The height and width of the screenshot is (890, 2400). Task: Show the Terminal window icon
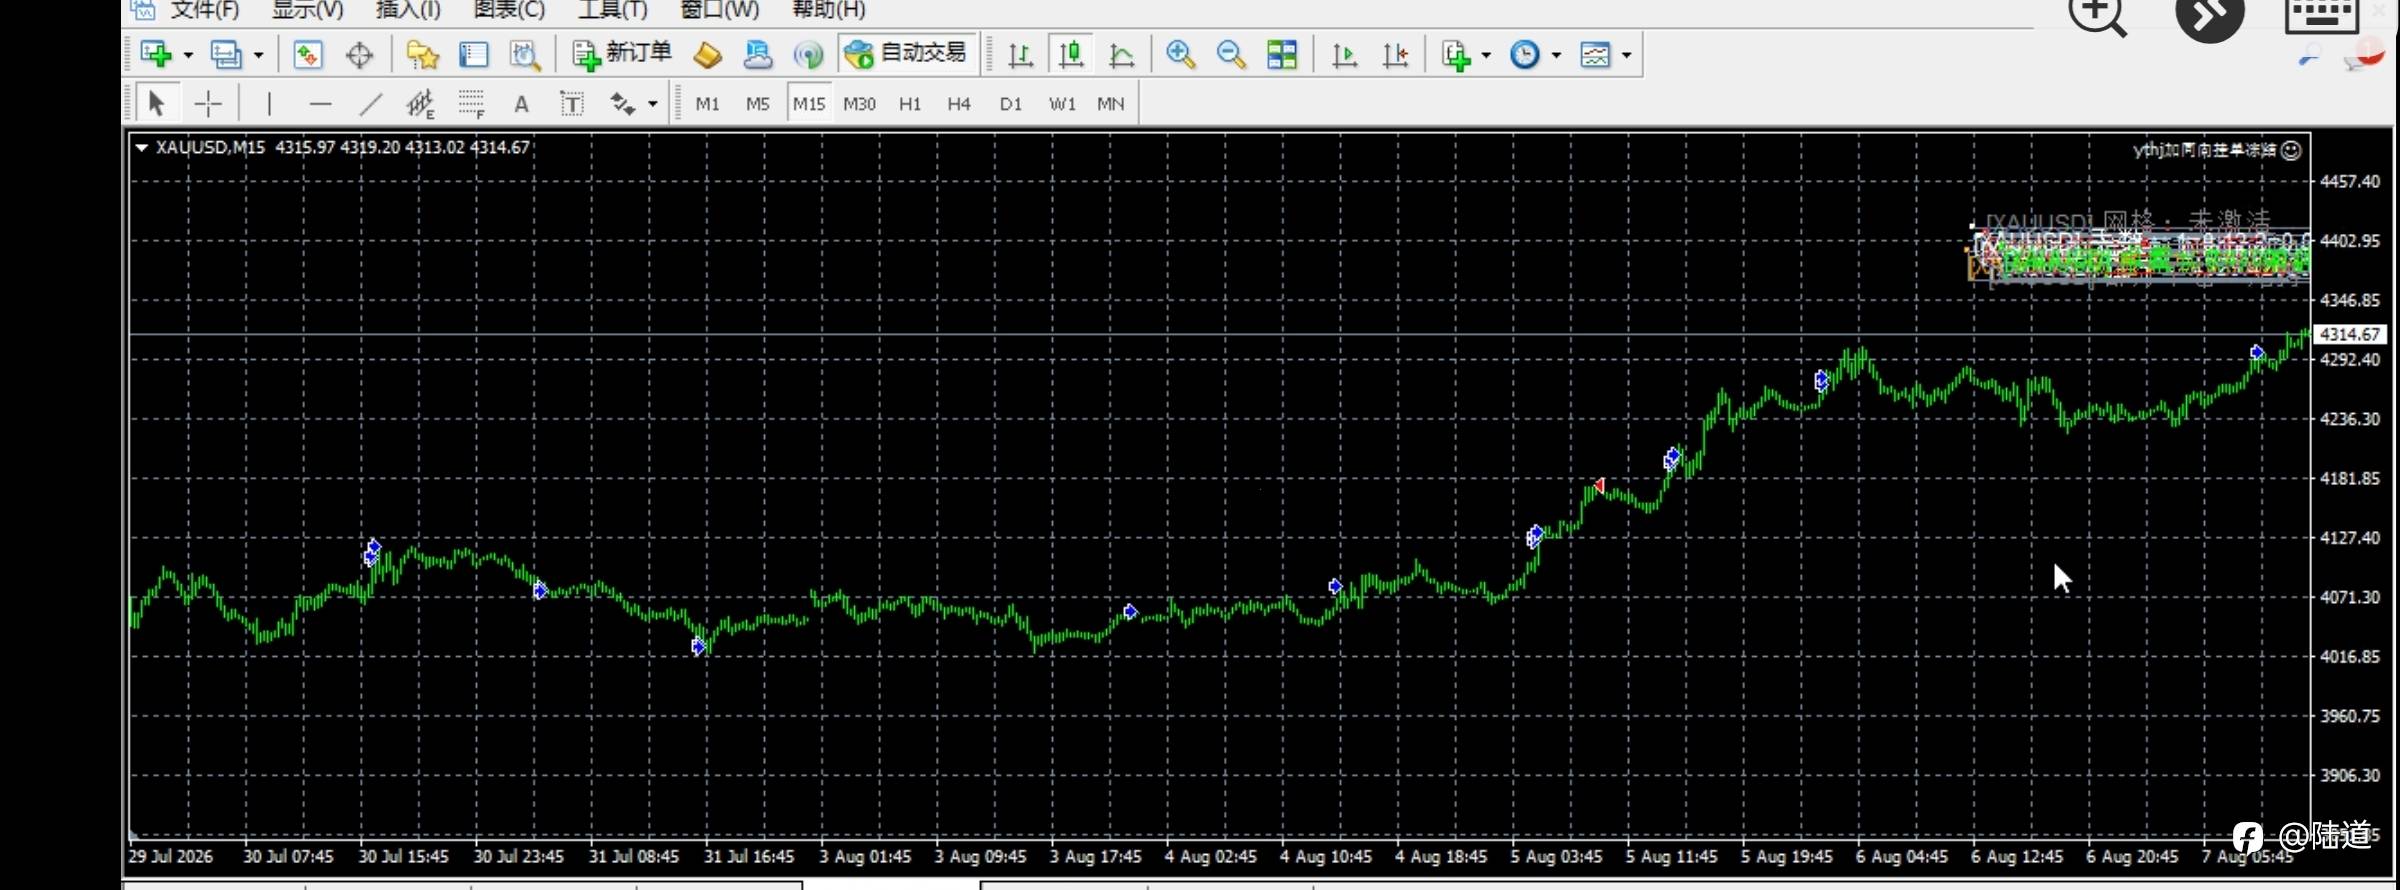click(x=473, y=54)
